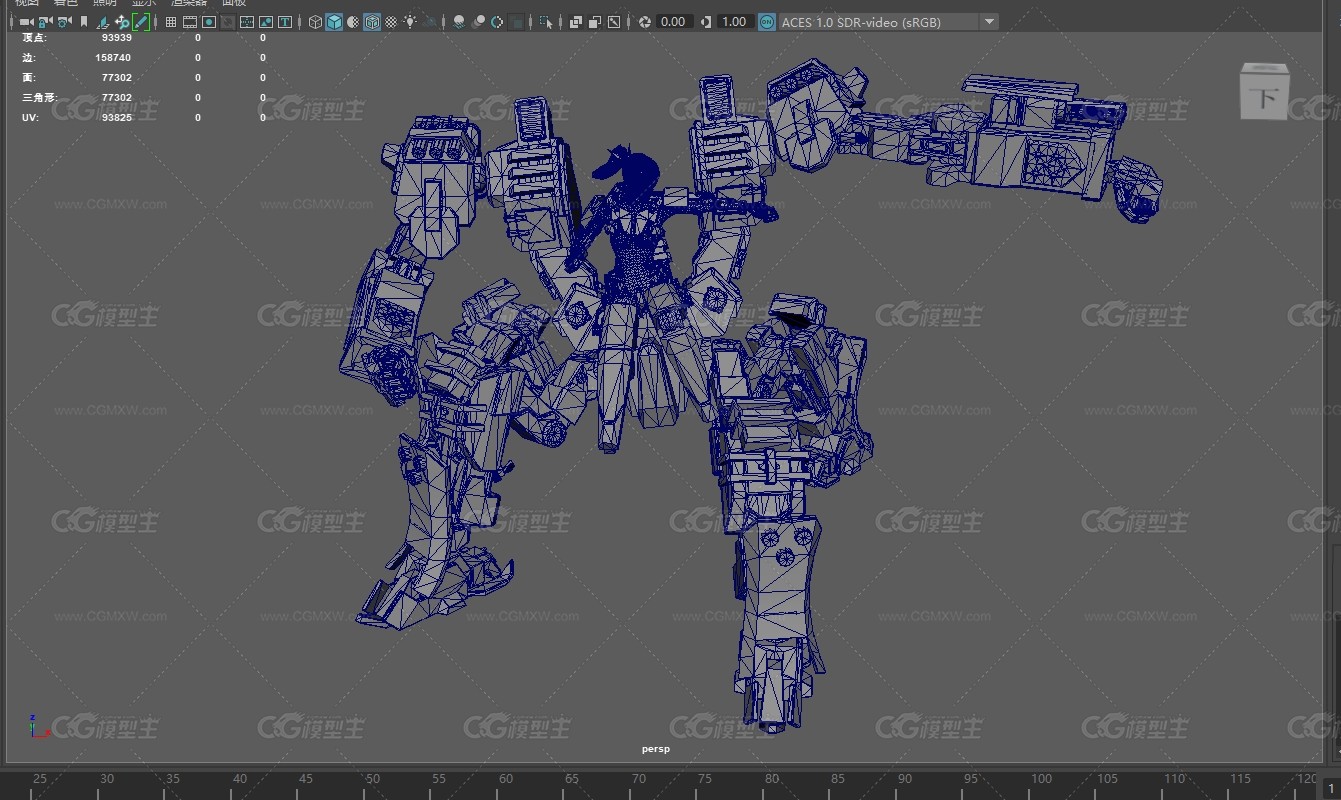
Task: Open the ACES 1.0 SDR-video dropdown
Action: (888, 22)
